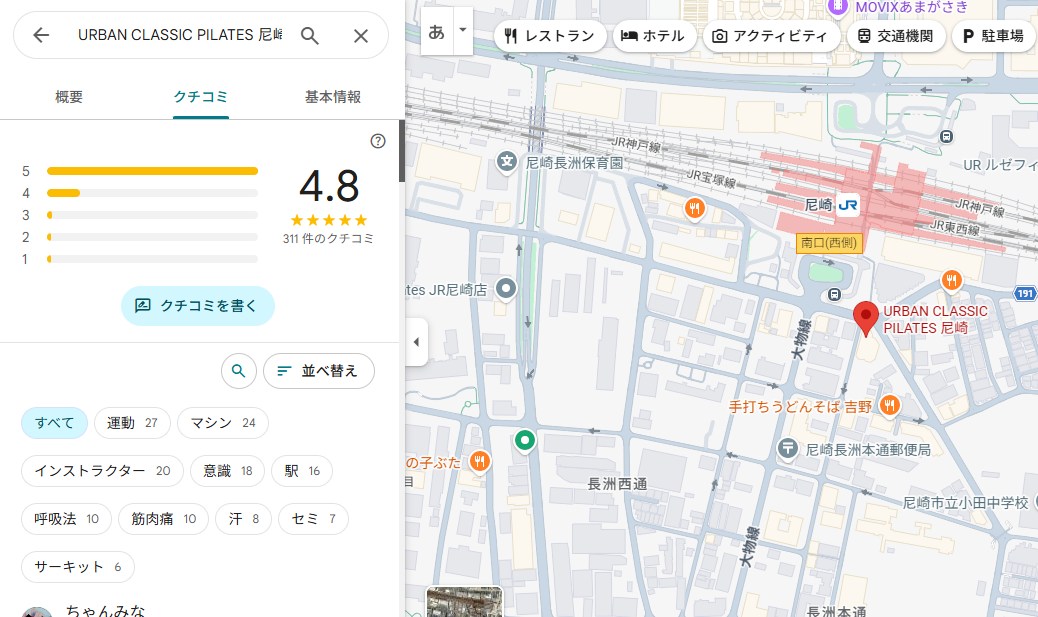Click the 手打ちうどんそば 吉野 restaurant marker

pyautogui.click(x=889, y=406)
